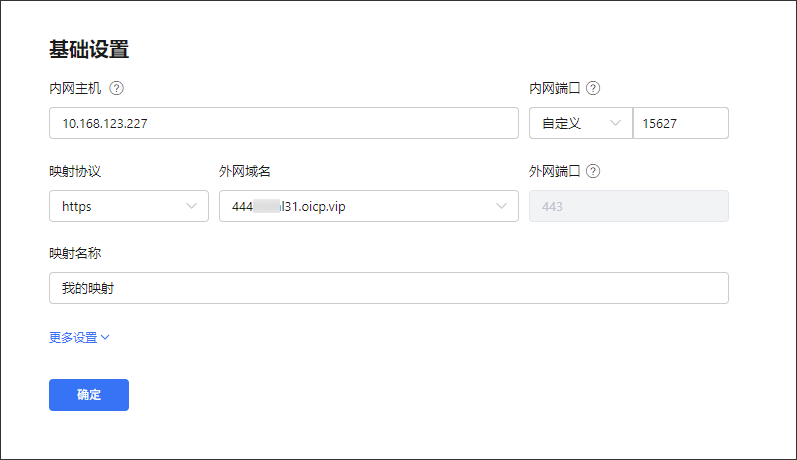Click the disabled 外网端口 field showing 443
The width and height of the screenshot is (797, 460).
click(628, 206)
